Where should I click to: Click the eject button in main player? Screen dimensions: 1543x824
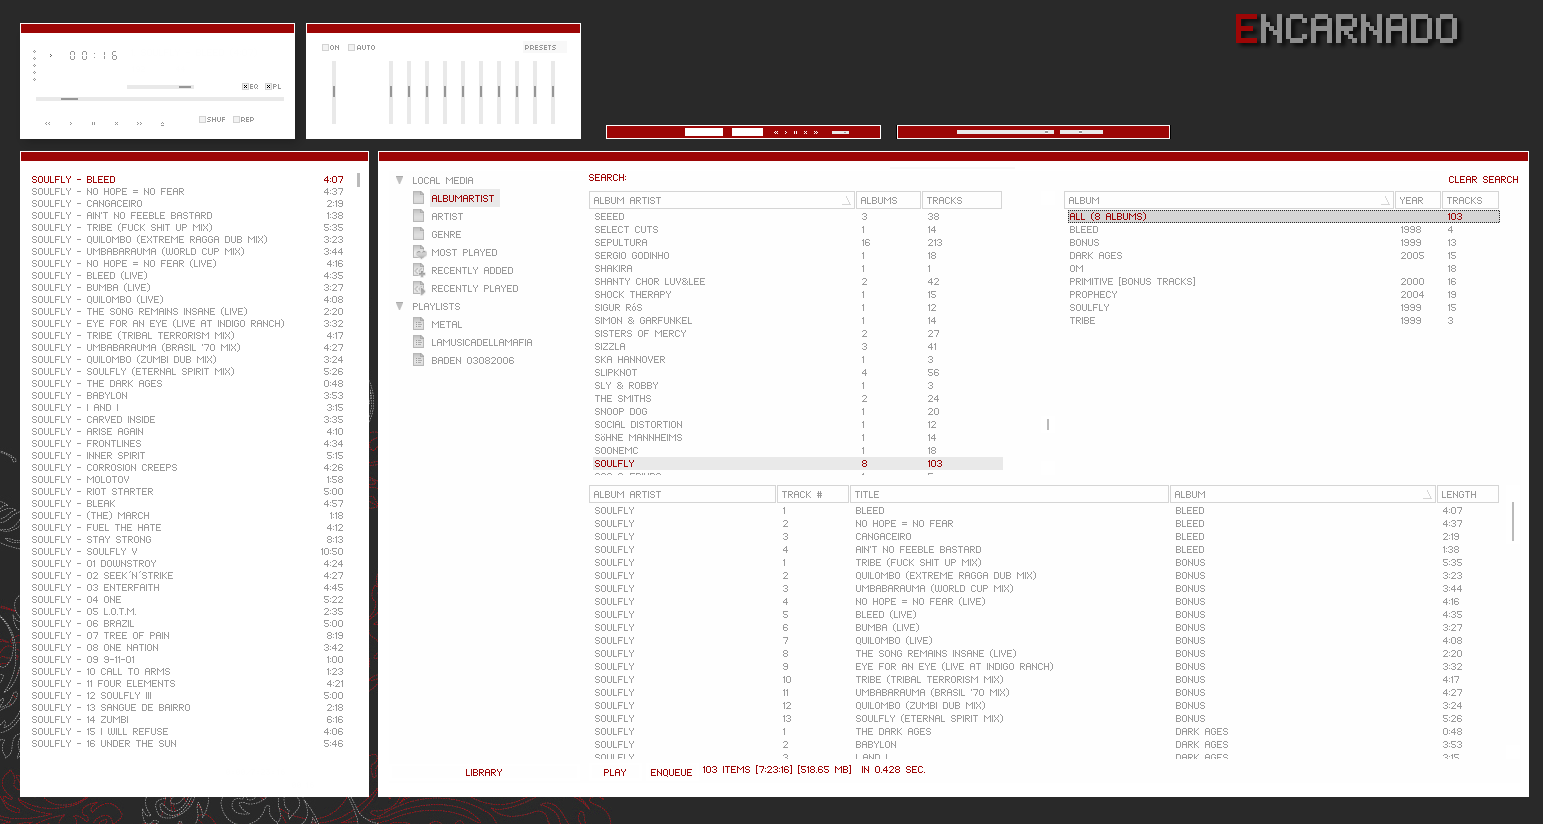pyautogui.click(x=162, y=124)
